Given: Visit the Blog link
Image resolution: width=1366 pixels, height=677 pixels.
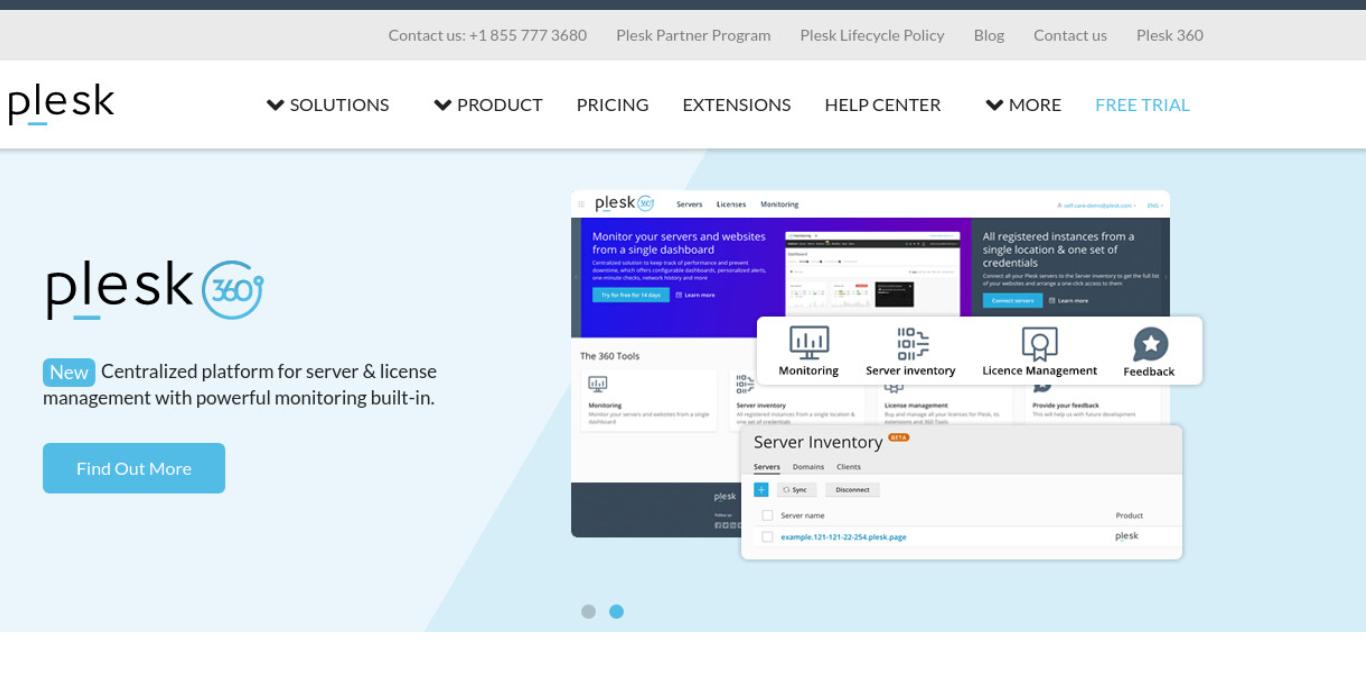Looking at the screenshot, I should [x=989, y=35].
